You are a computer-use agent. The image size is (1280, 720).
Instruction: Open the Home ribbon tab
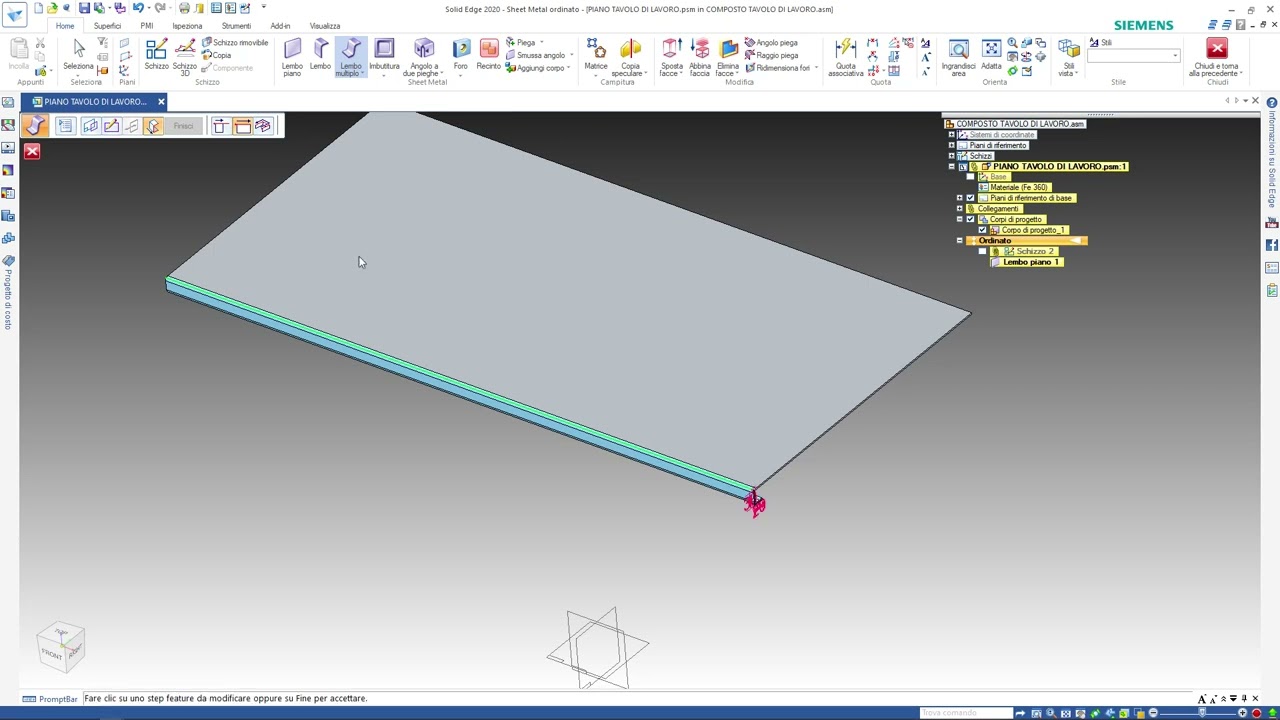[x=64, y=25]
